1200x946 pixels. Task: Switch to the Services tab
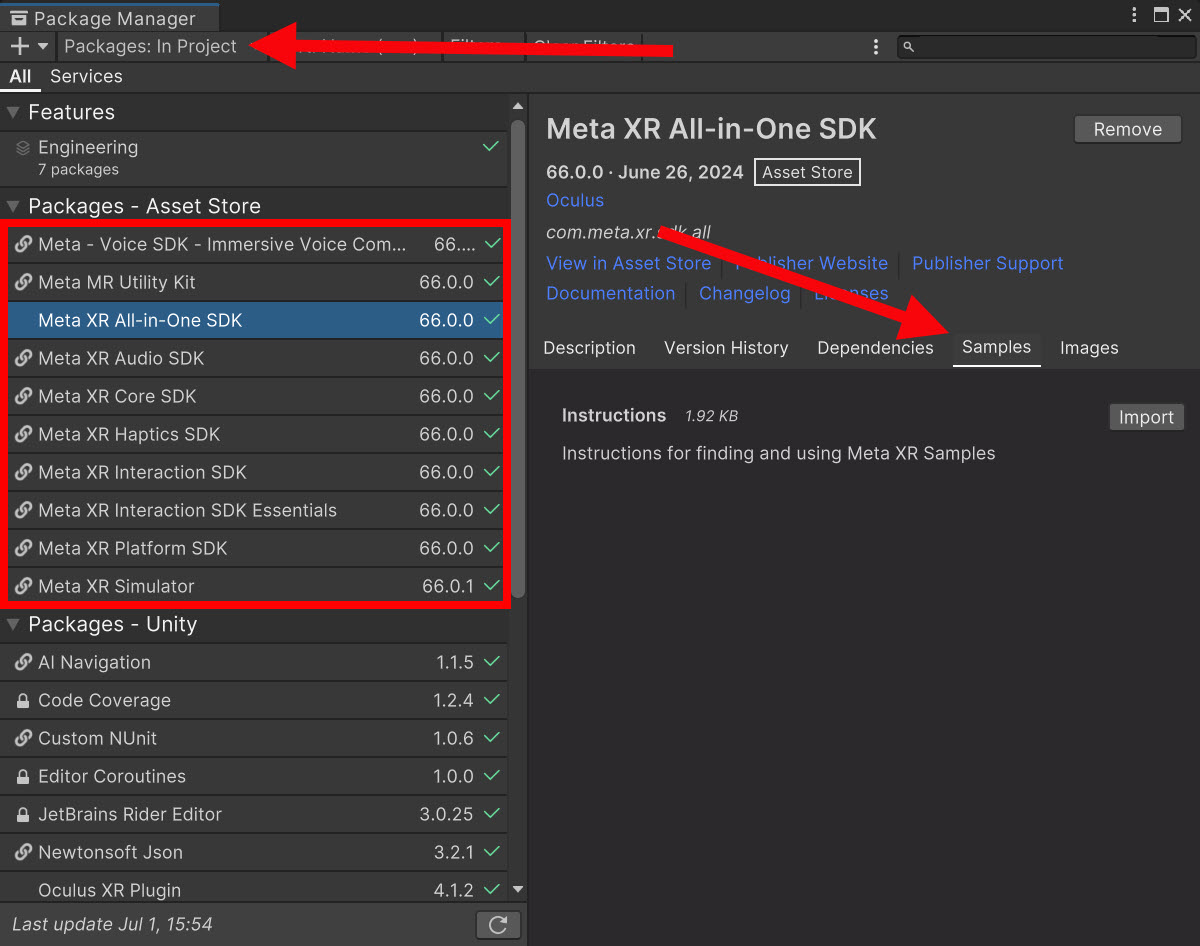pyautogui.click(x=86, y=76)
